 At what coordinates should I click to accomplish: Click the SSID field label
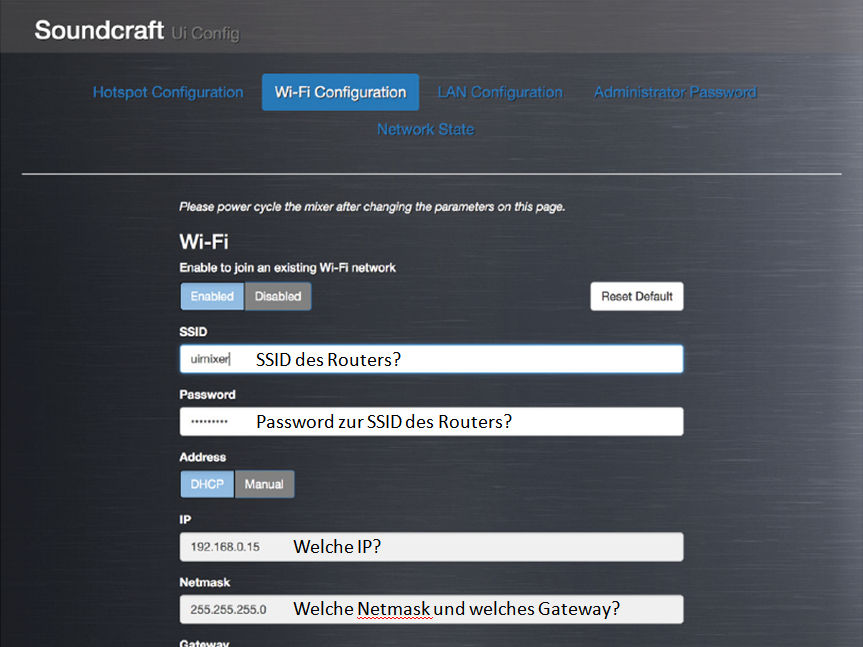(x=193, y=332)
